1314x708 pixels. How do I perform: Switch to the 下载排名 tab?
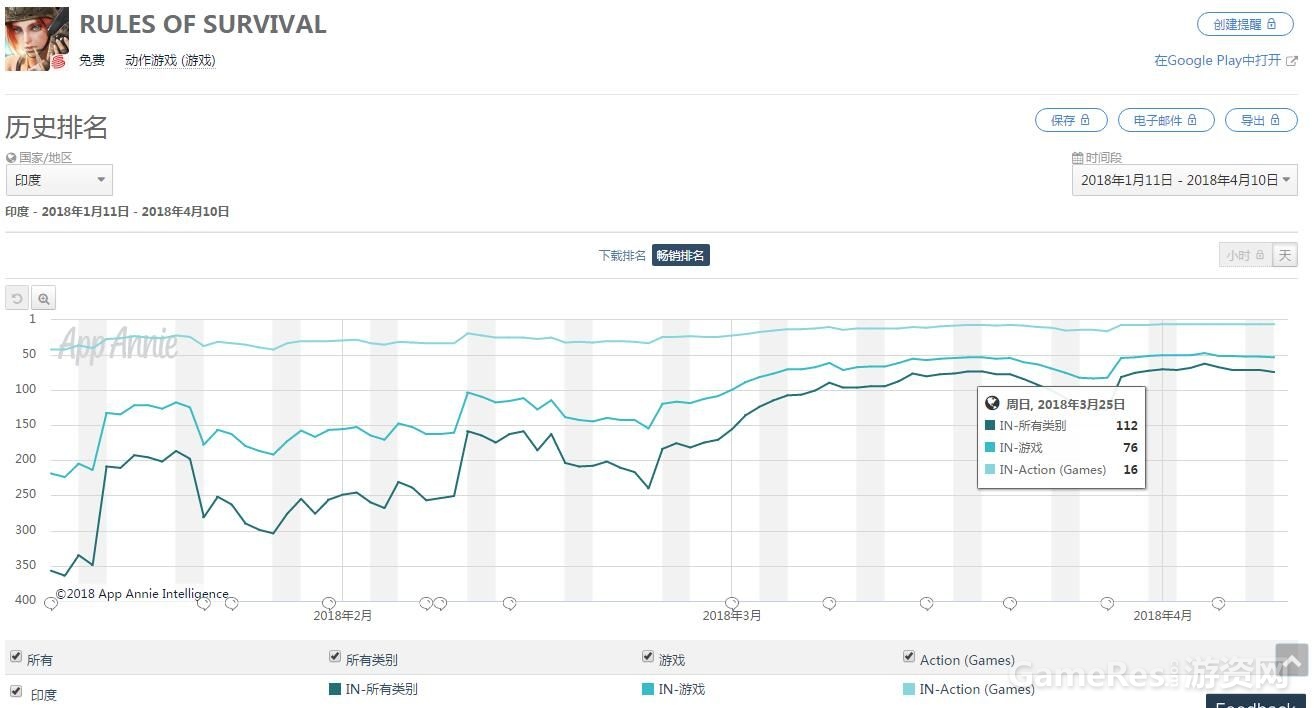(622, 255)
